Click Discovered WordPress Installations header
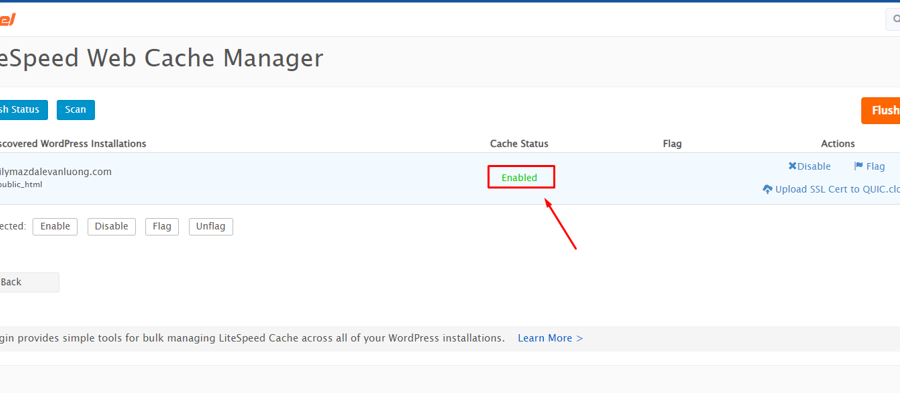Viewport: 900px width, 393px height. (73, 143)
